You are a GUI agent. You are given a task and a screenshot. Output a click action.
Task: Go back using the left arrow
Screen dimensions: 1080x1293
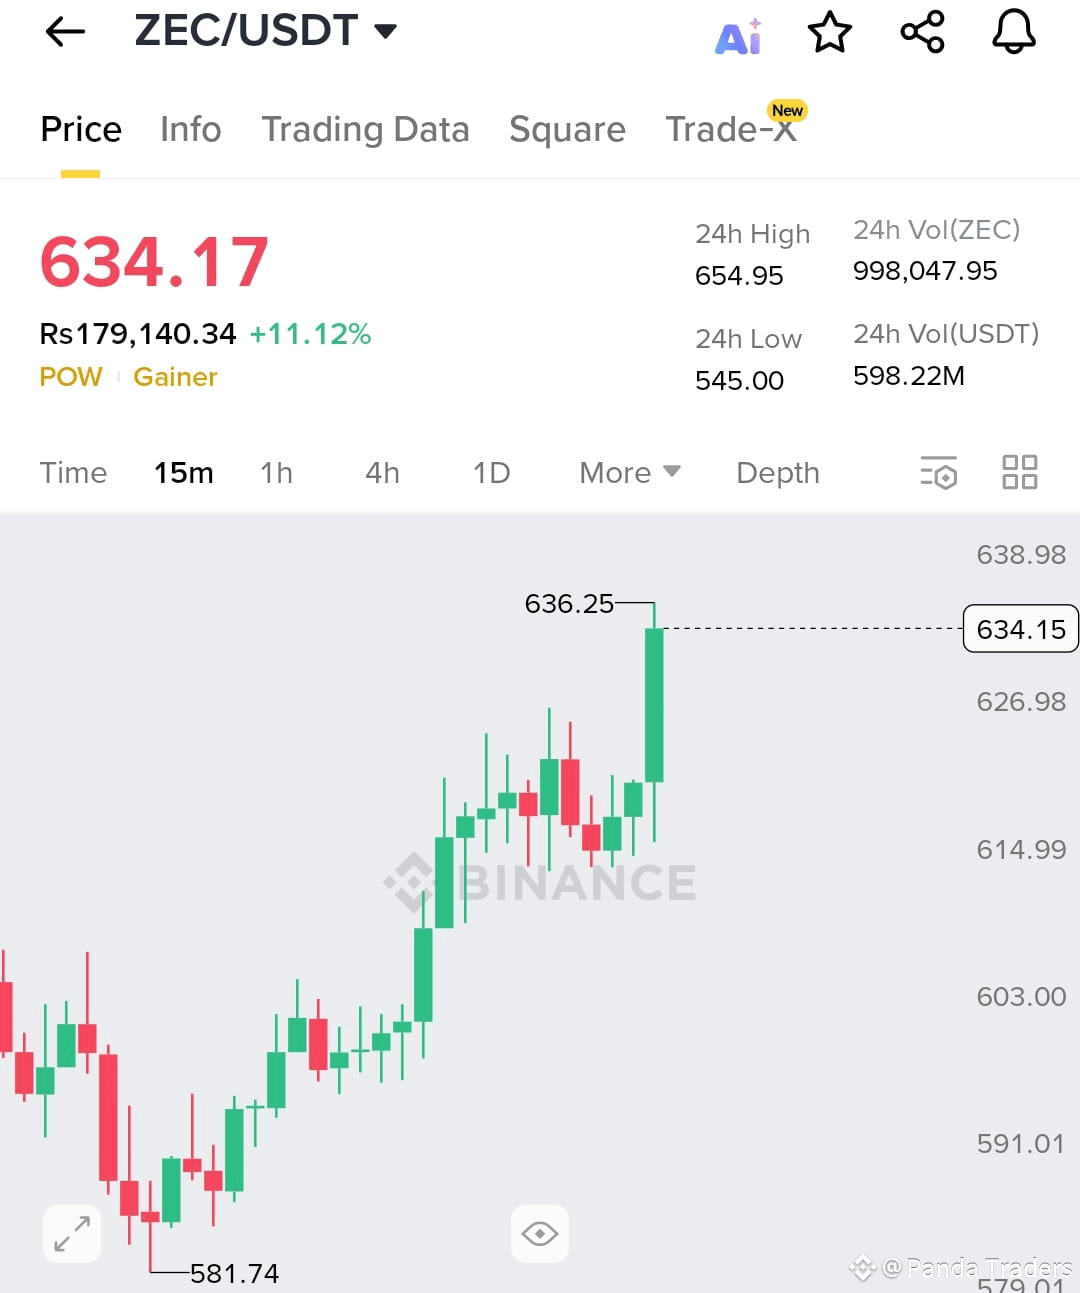pyautogui.click(x=66, y=32)
